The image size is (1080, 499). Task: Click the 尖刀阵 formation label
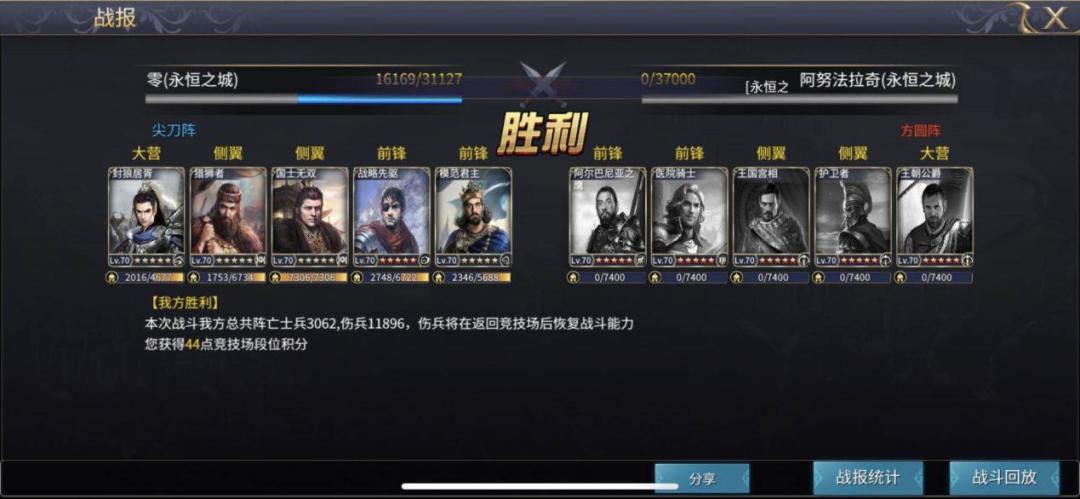174,130
